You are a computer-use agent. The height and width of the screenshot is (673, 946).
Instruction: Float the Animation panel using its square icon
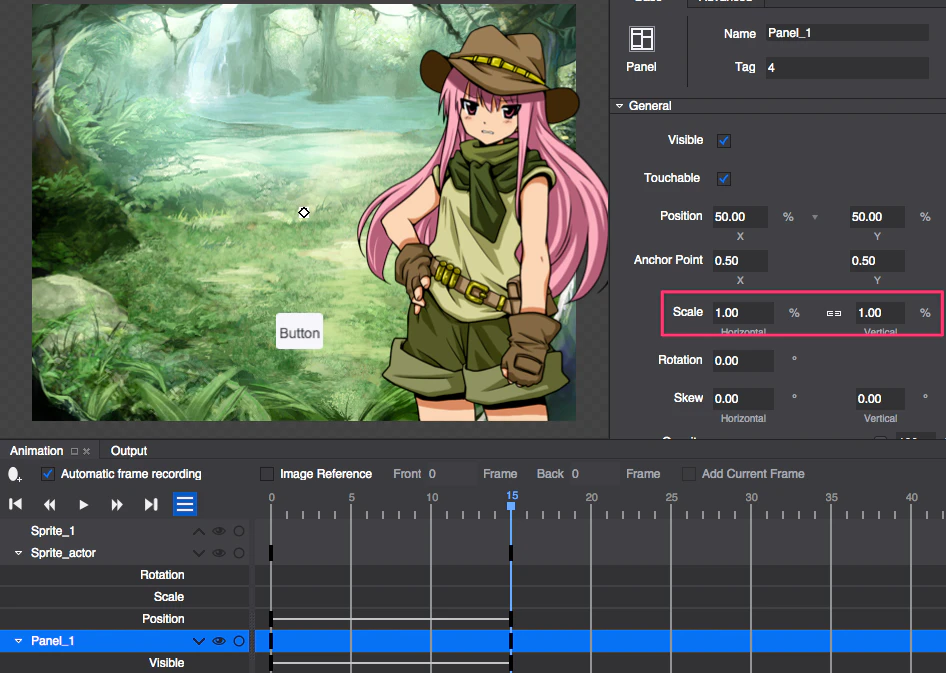click(74, 451)
